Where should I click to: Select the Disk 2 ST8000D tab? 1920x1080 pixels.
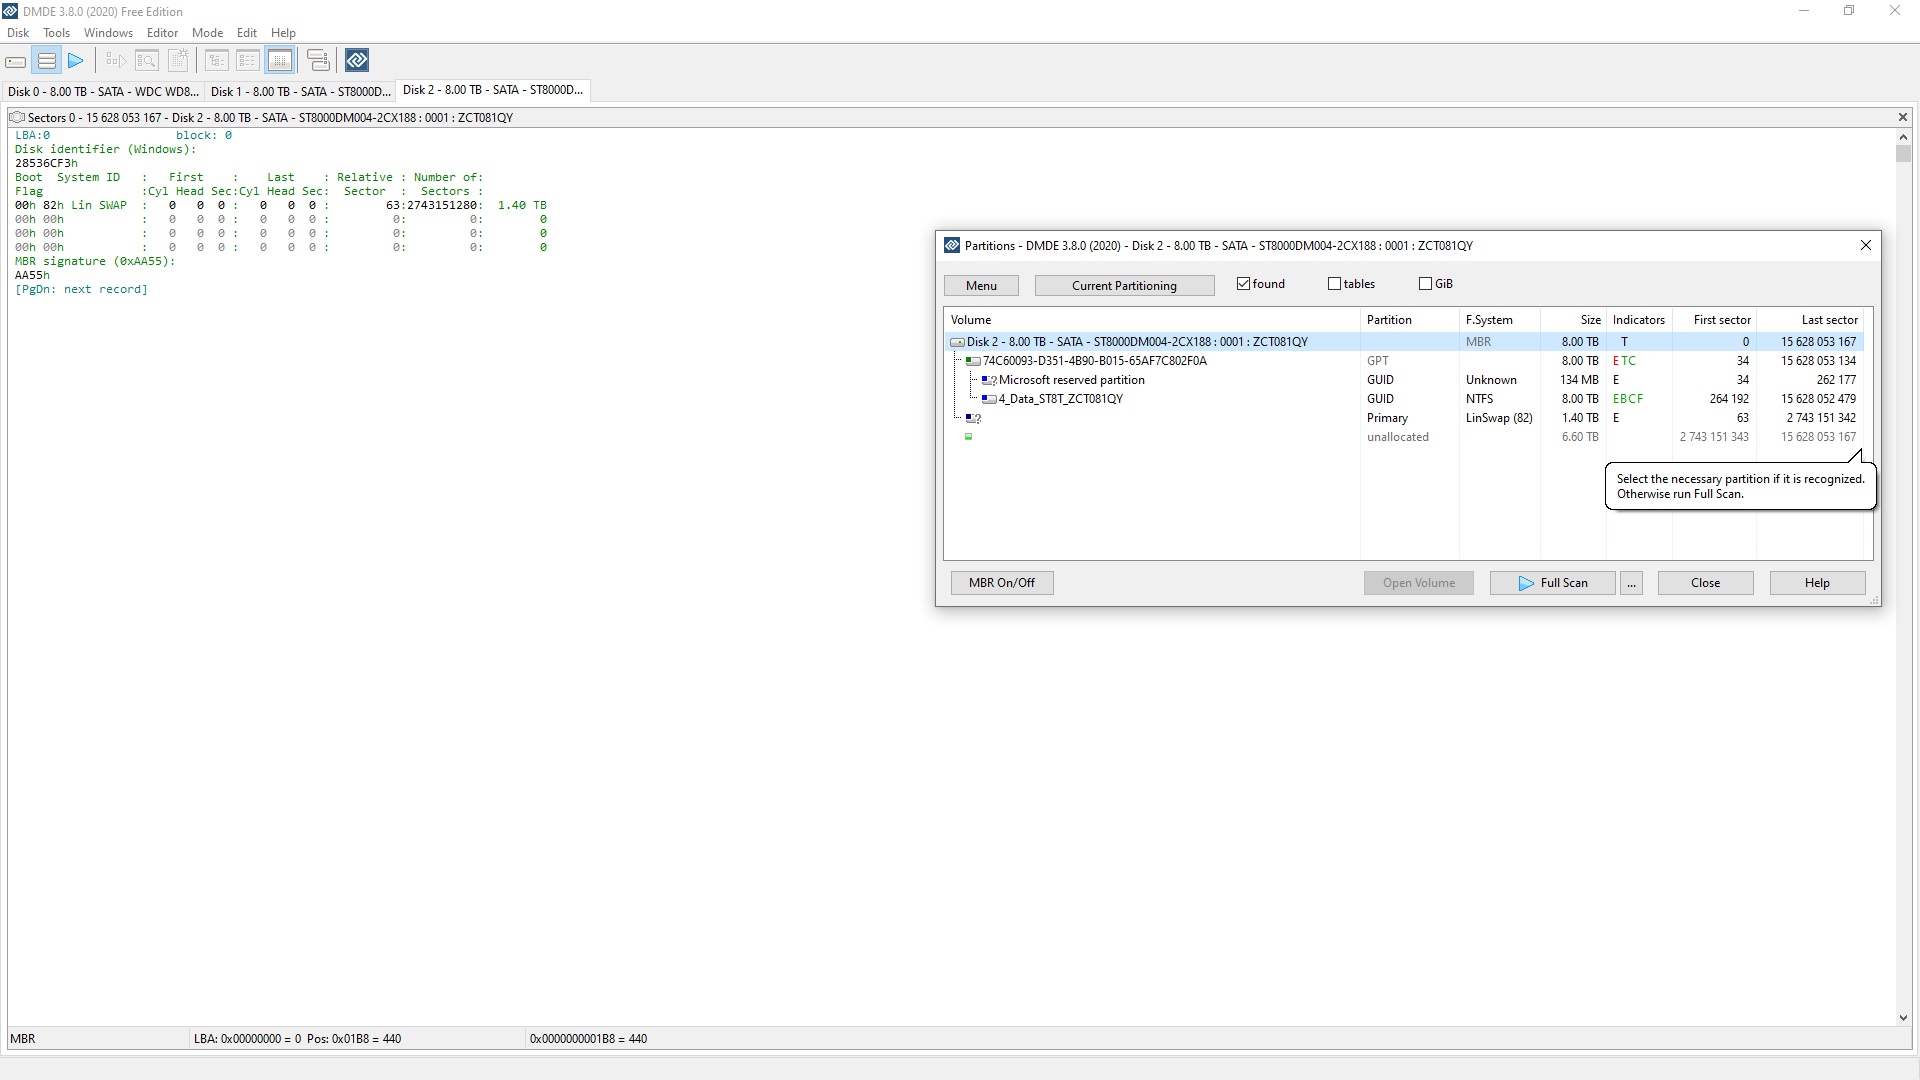coord(492,90)
